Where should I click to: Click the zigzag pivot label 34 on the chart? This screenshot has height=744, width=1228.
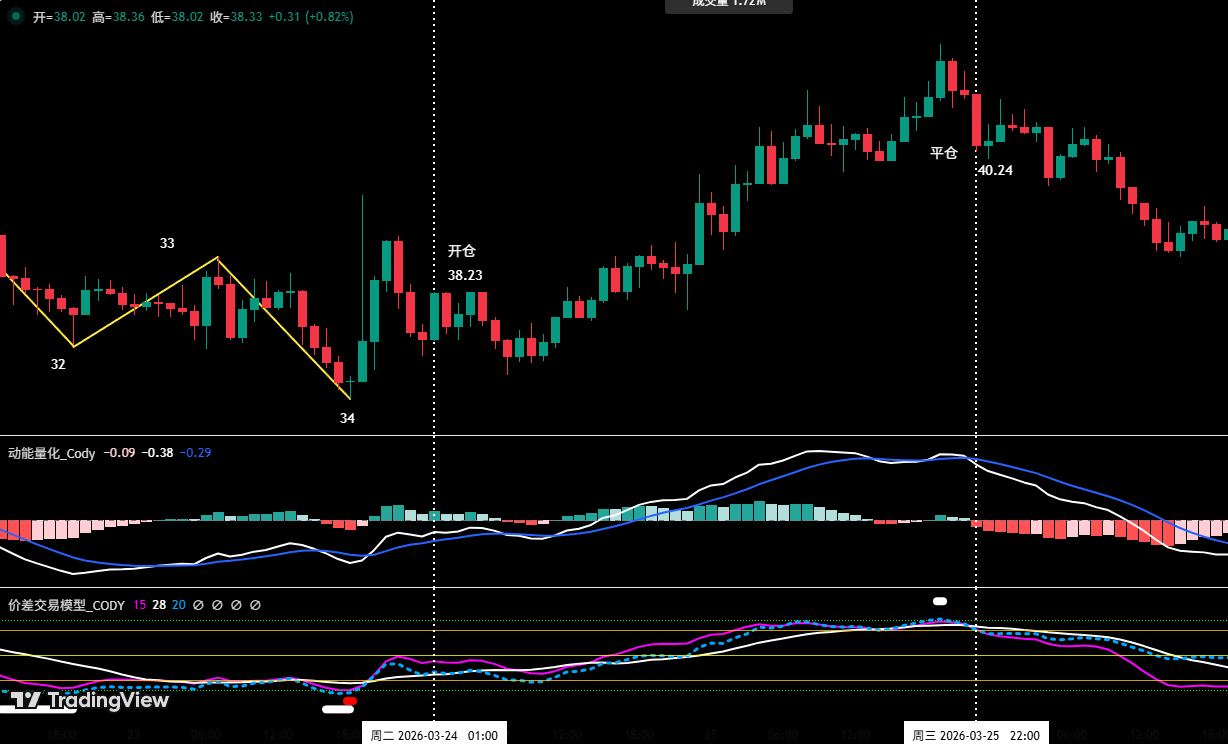click(x=347, y=418)
